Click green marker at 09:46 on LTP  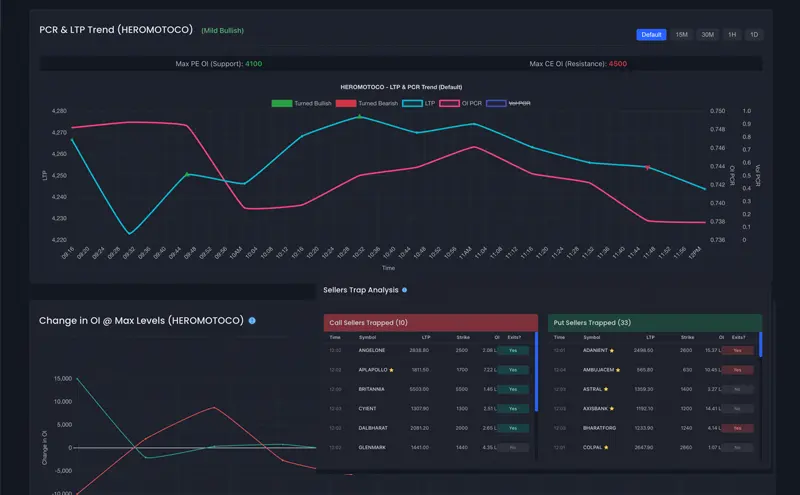(x=187, y=174)
